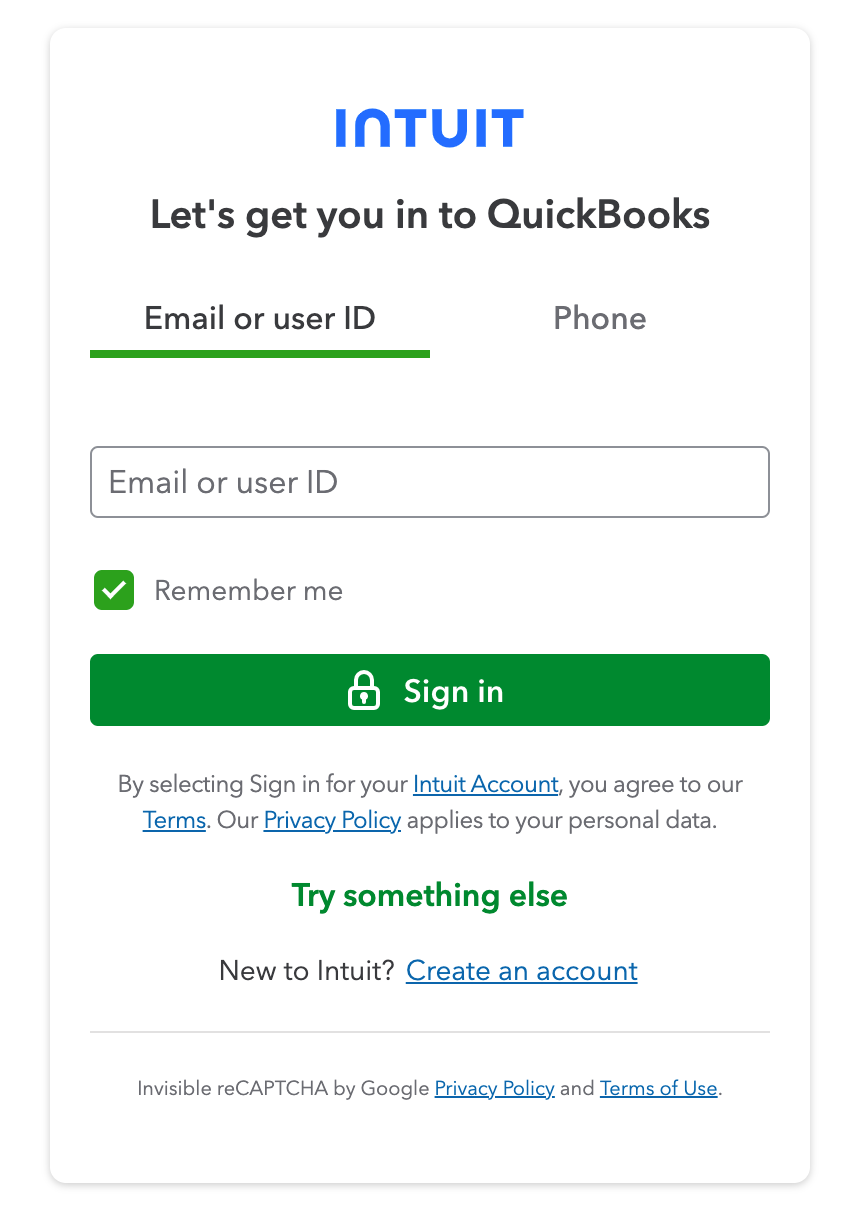The height and width of the screenshot is (1210, 856).
Task: Switch to the Phone tab
Action: click(599, 318)
